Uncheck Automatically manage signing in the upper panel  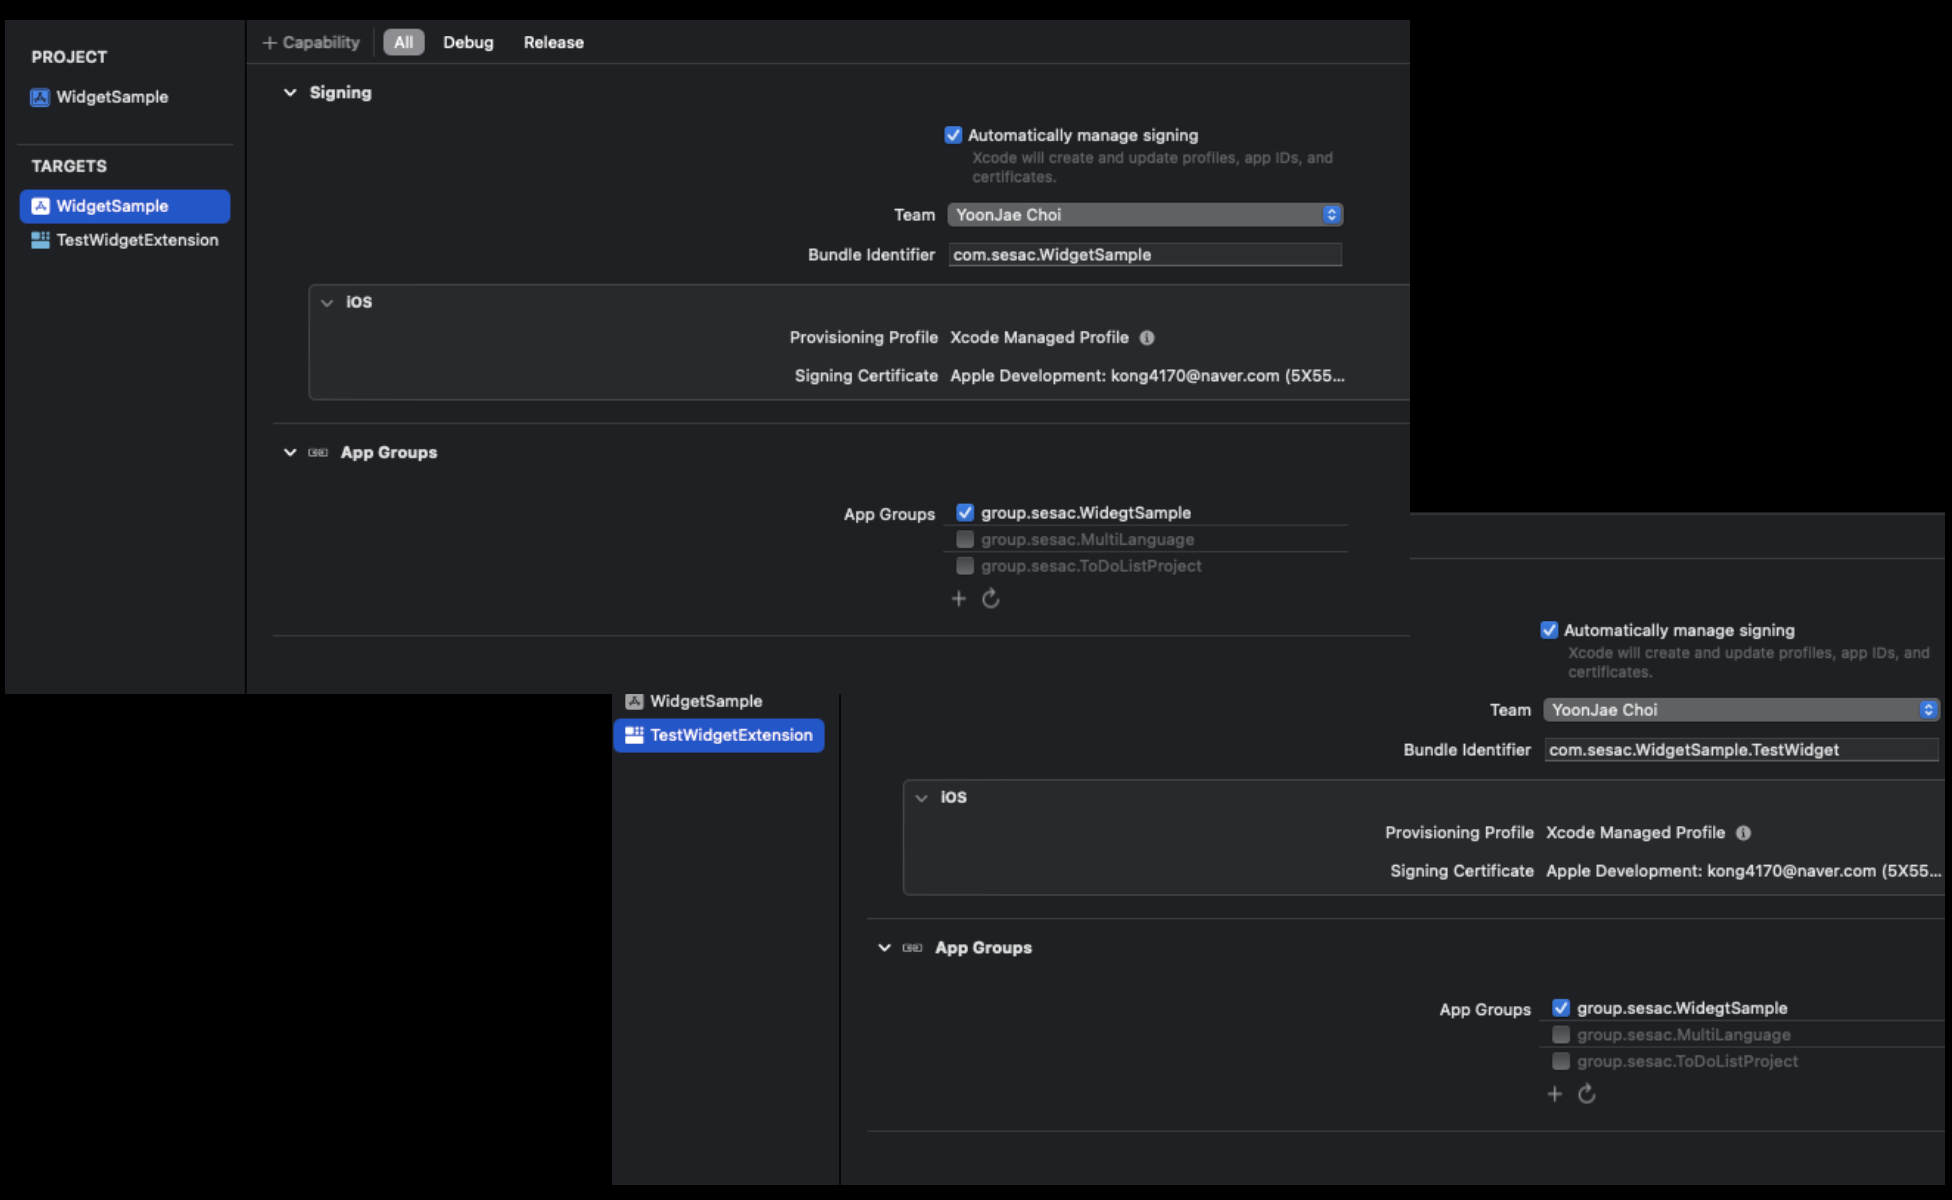(x=953, y=135)
